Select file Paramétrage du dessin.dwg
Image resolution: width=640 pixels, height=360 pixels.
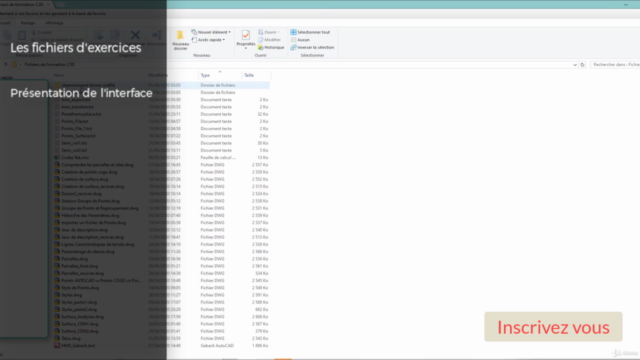coord(88,251)
